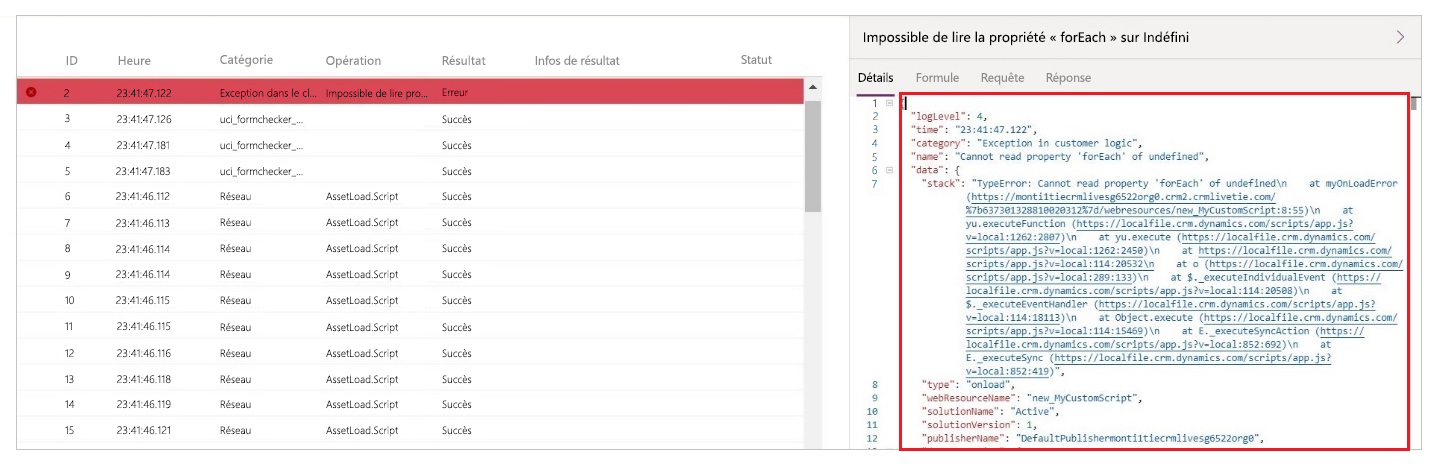Click the Statut column header

pos(756,60)
